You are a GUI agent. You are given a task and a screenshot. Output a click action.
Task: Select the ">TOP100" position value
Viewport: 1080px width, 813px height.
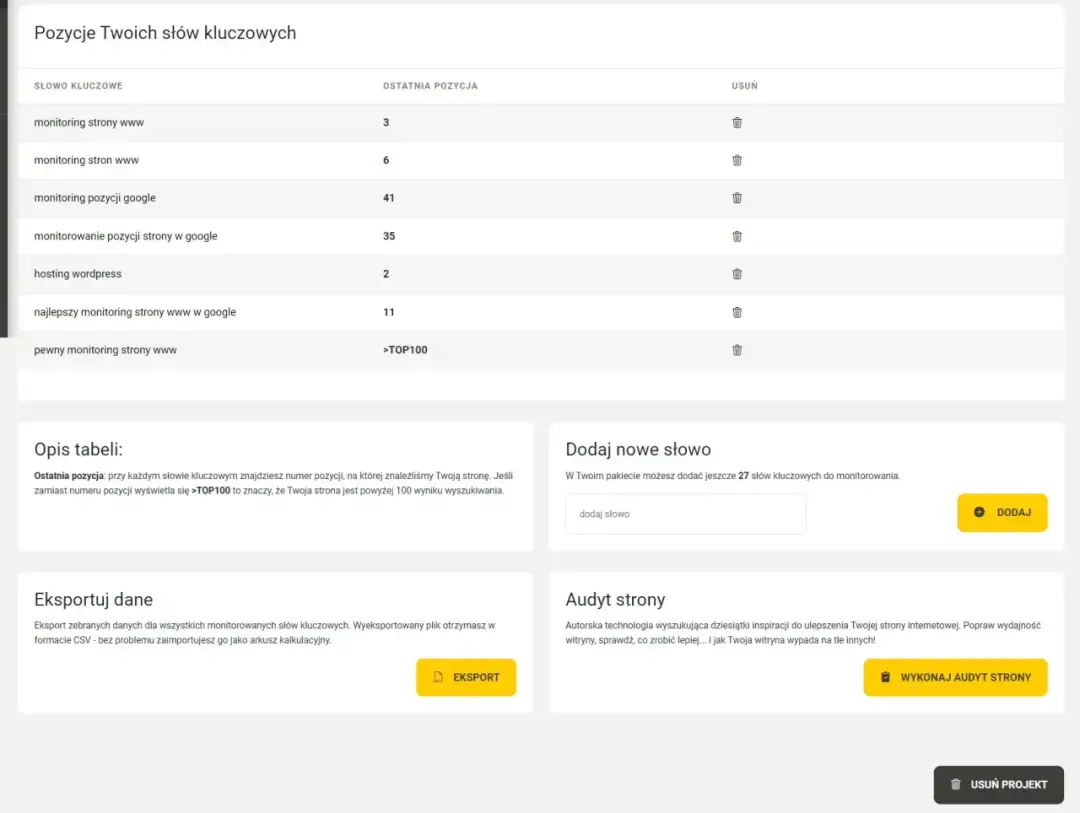[x=404, y=349]
